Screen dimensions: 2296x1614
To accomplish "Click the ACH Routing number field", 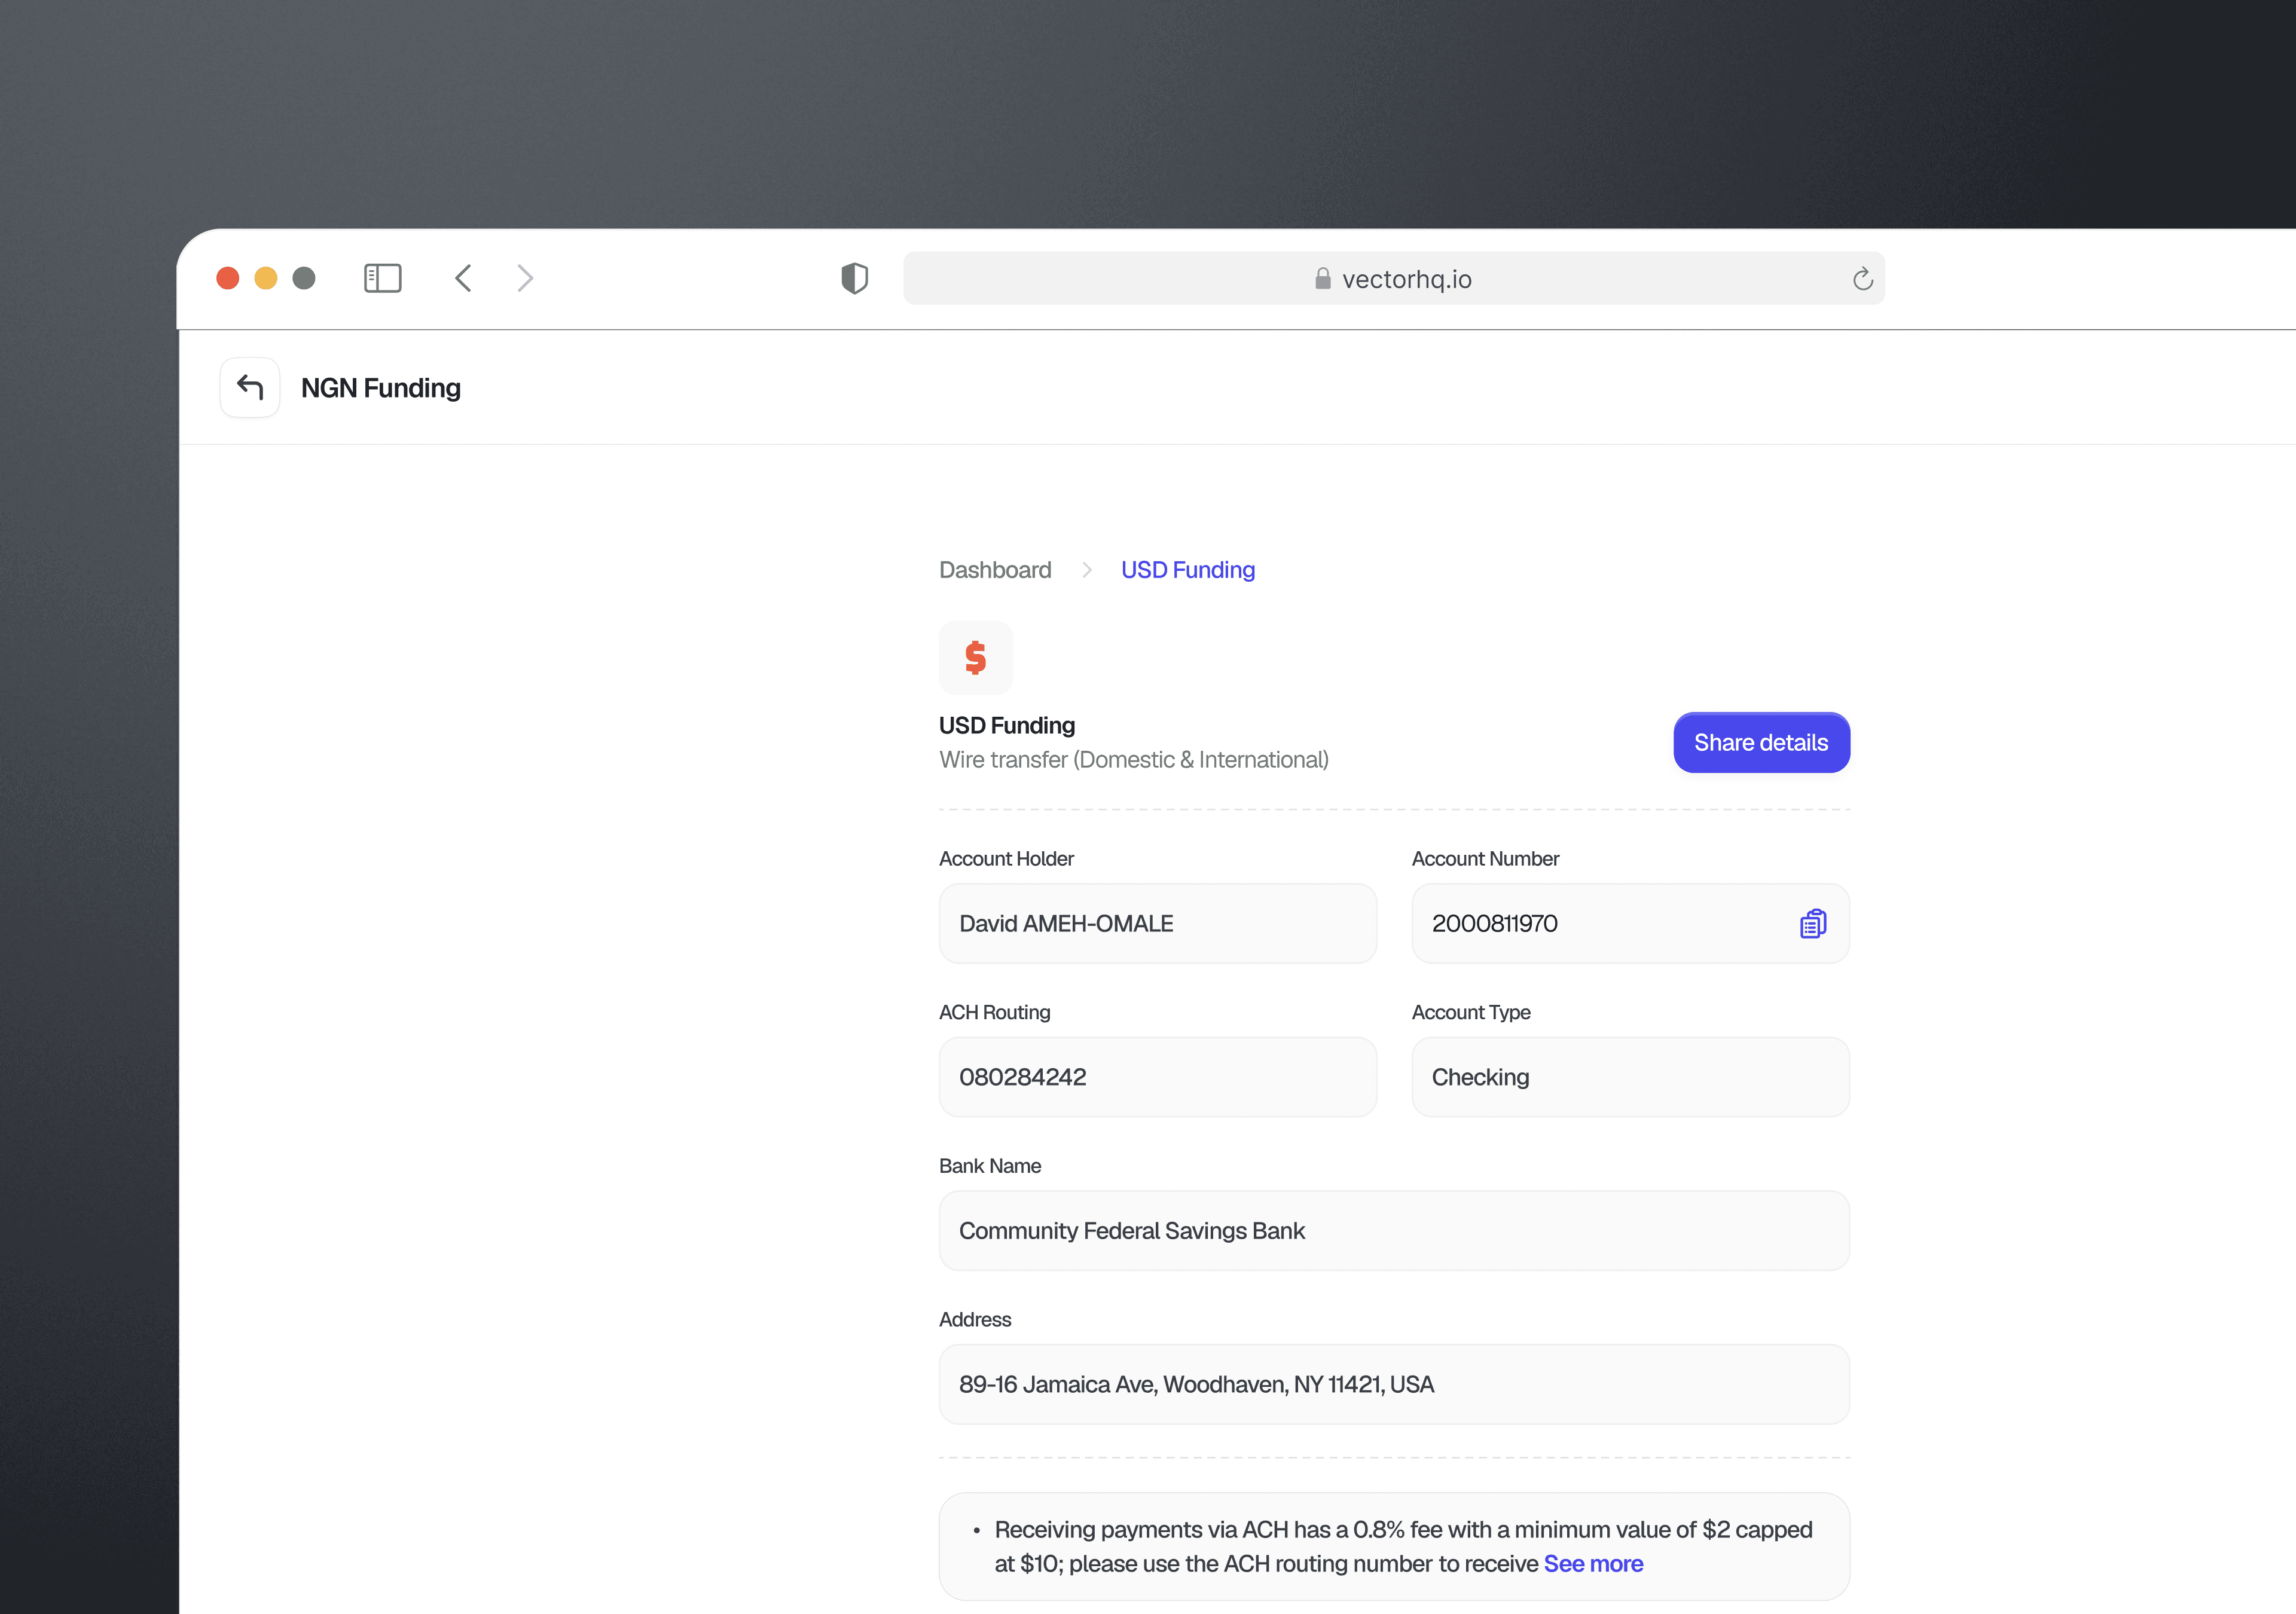I will pyautogui.click(x=1157, y=1077).
